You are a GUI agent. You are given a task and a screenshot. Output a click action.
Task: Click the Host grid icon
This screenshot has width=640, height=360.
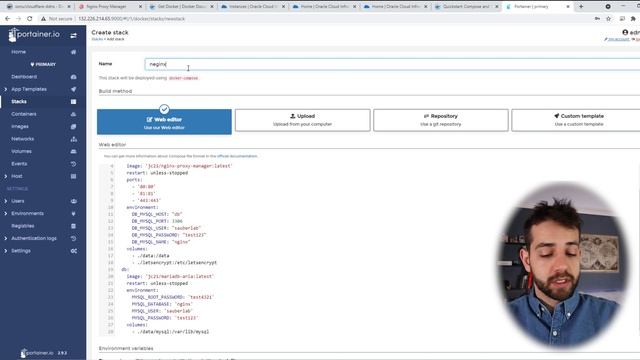(73, 176)
